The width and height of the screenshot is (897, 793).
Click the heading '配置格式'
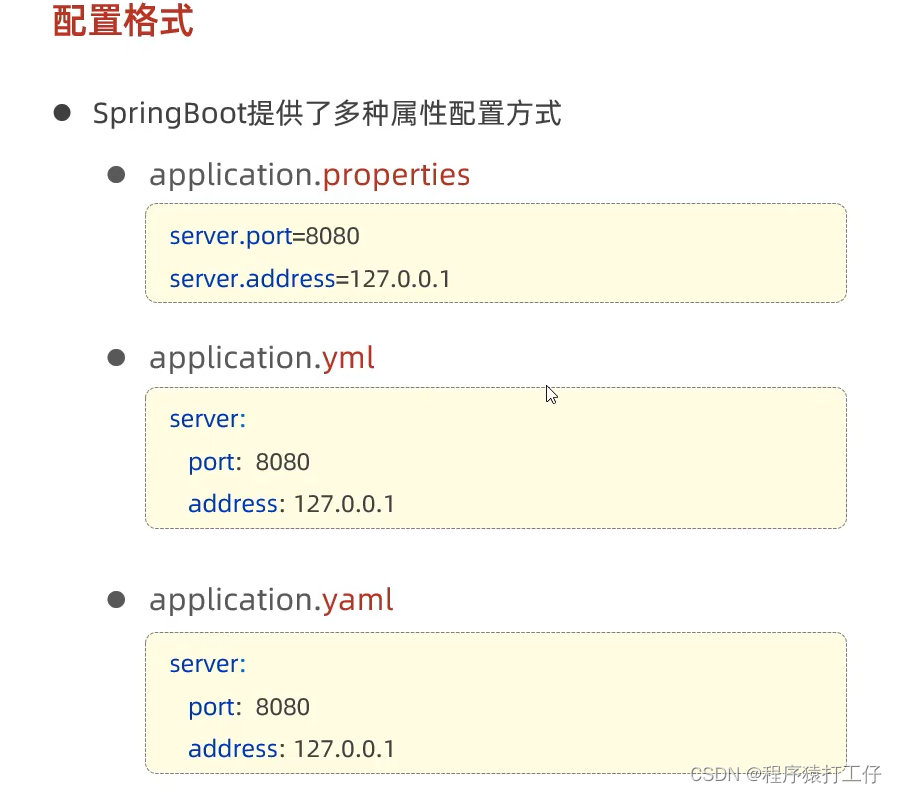pos(123,21)
